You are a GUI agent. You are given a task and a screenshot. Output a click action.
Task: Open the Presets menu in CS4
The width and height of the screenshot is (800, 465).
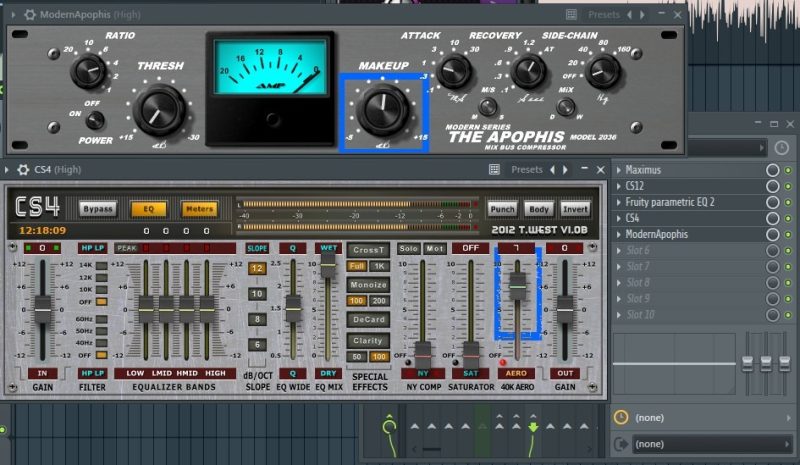(x=527, y=169)
